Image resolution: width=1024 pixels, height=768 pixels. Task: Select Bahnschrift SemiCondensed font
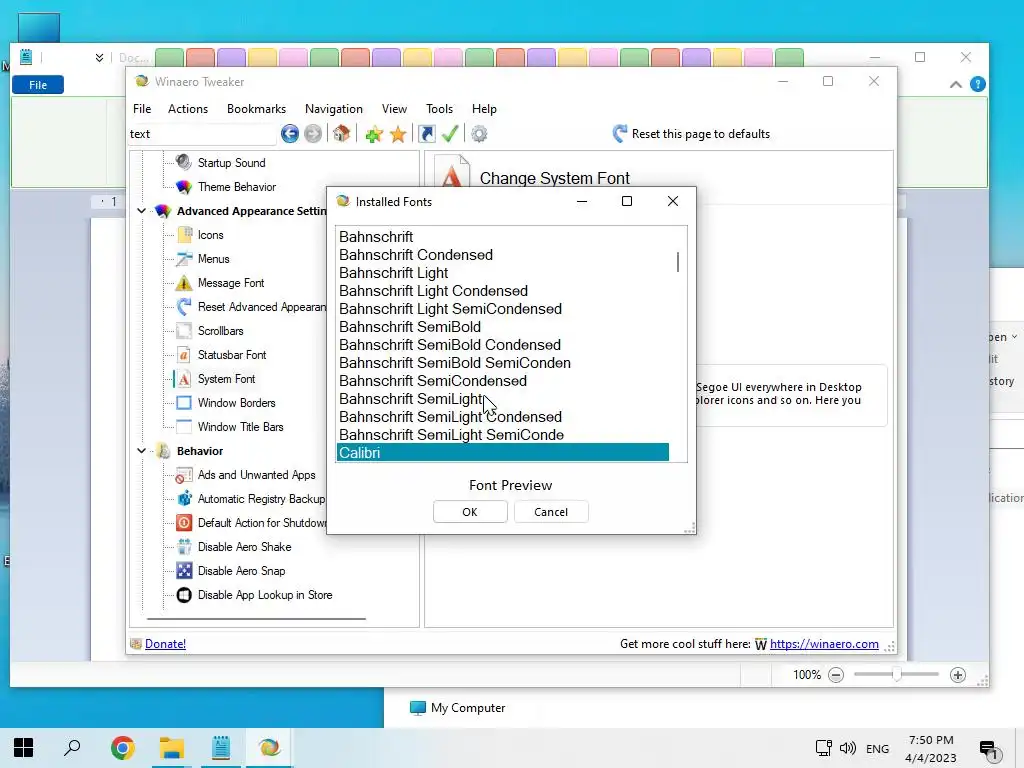coord(432,381)
